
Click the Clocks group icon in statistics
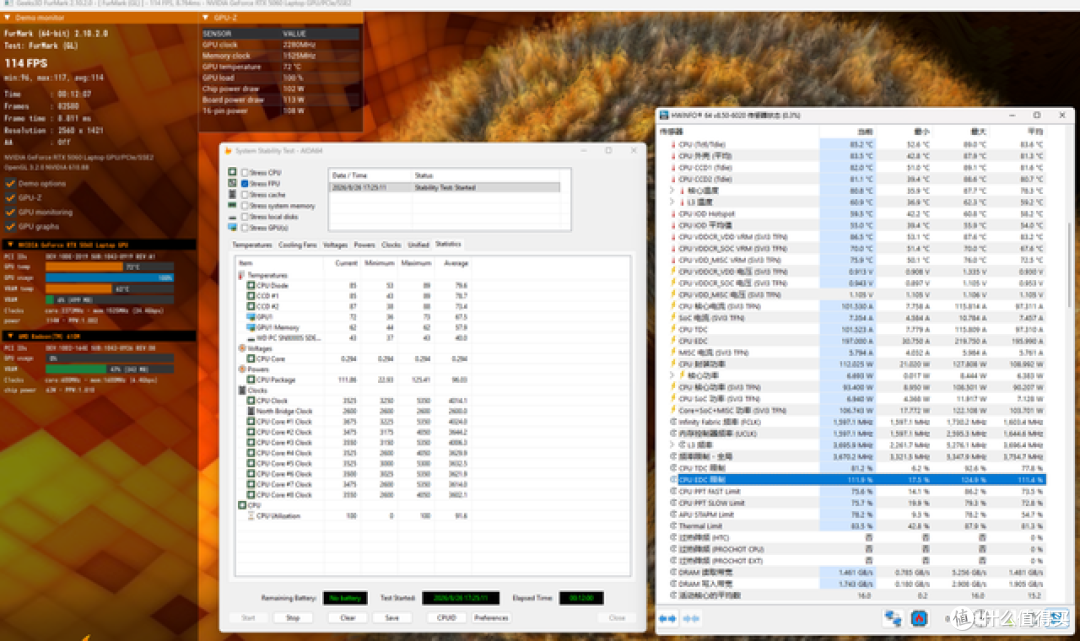242,390
